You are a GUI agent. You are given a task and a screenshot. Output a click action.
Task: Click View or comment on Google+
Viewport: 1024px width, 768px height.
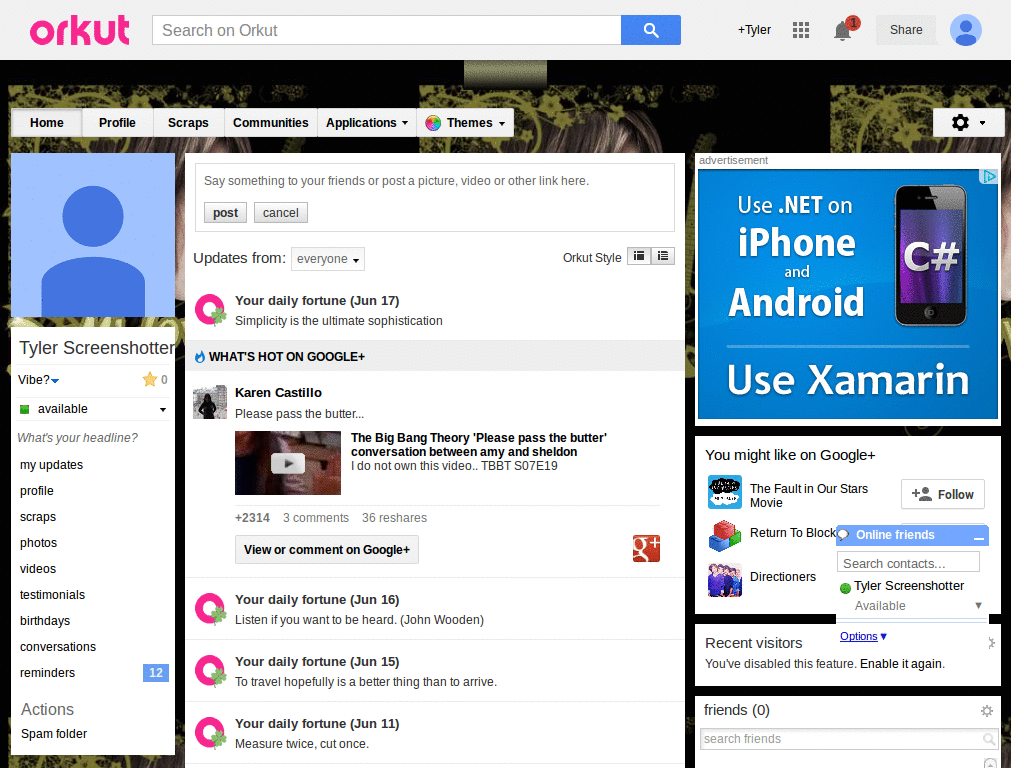click(x=327, y=550)
